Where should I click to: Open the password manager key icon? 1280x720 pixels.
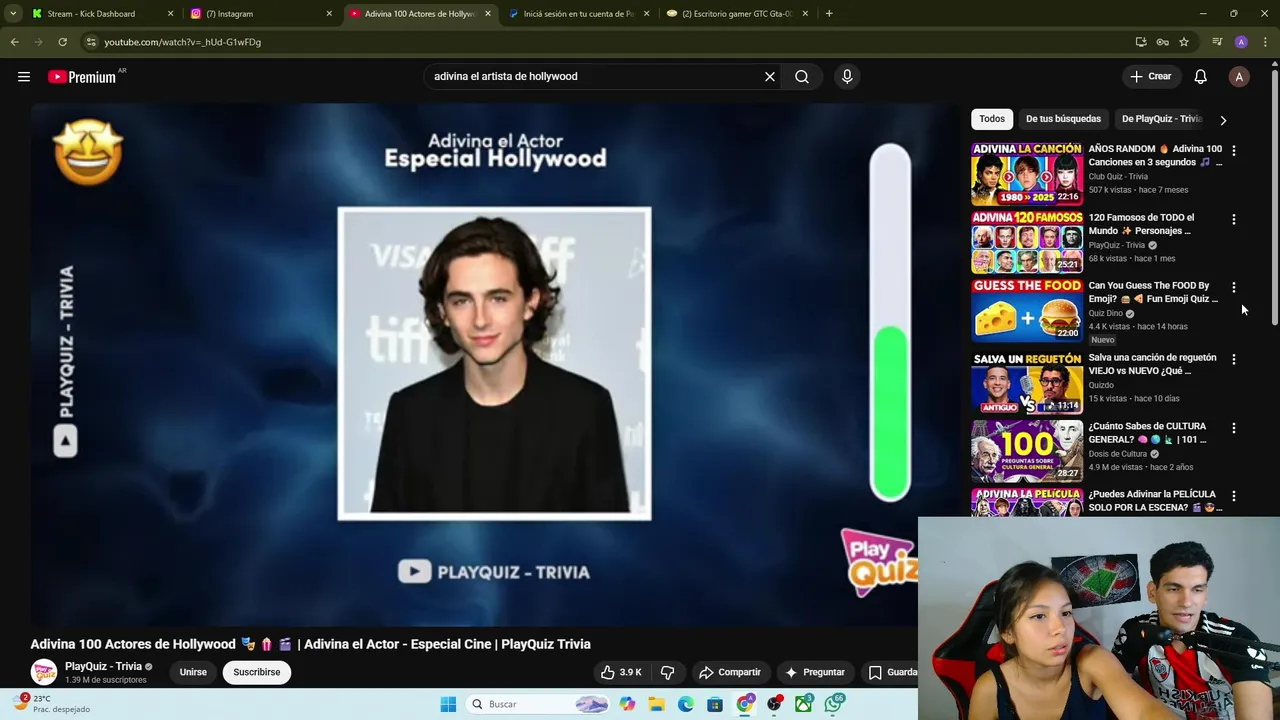pyautogui.click(x=1162, y=42)
